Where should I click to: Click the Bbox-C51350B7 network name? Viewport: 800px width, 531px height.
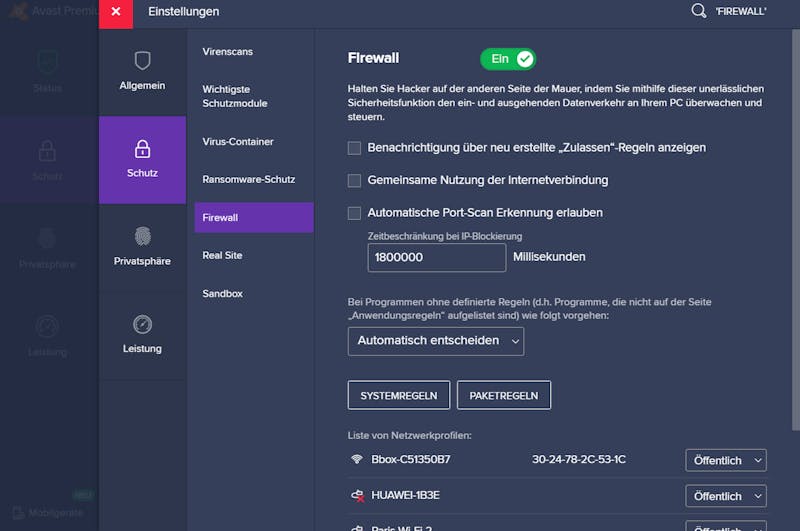point(411,459)
